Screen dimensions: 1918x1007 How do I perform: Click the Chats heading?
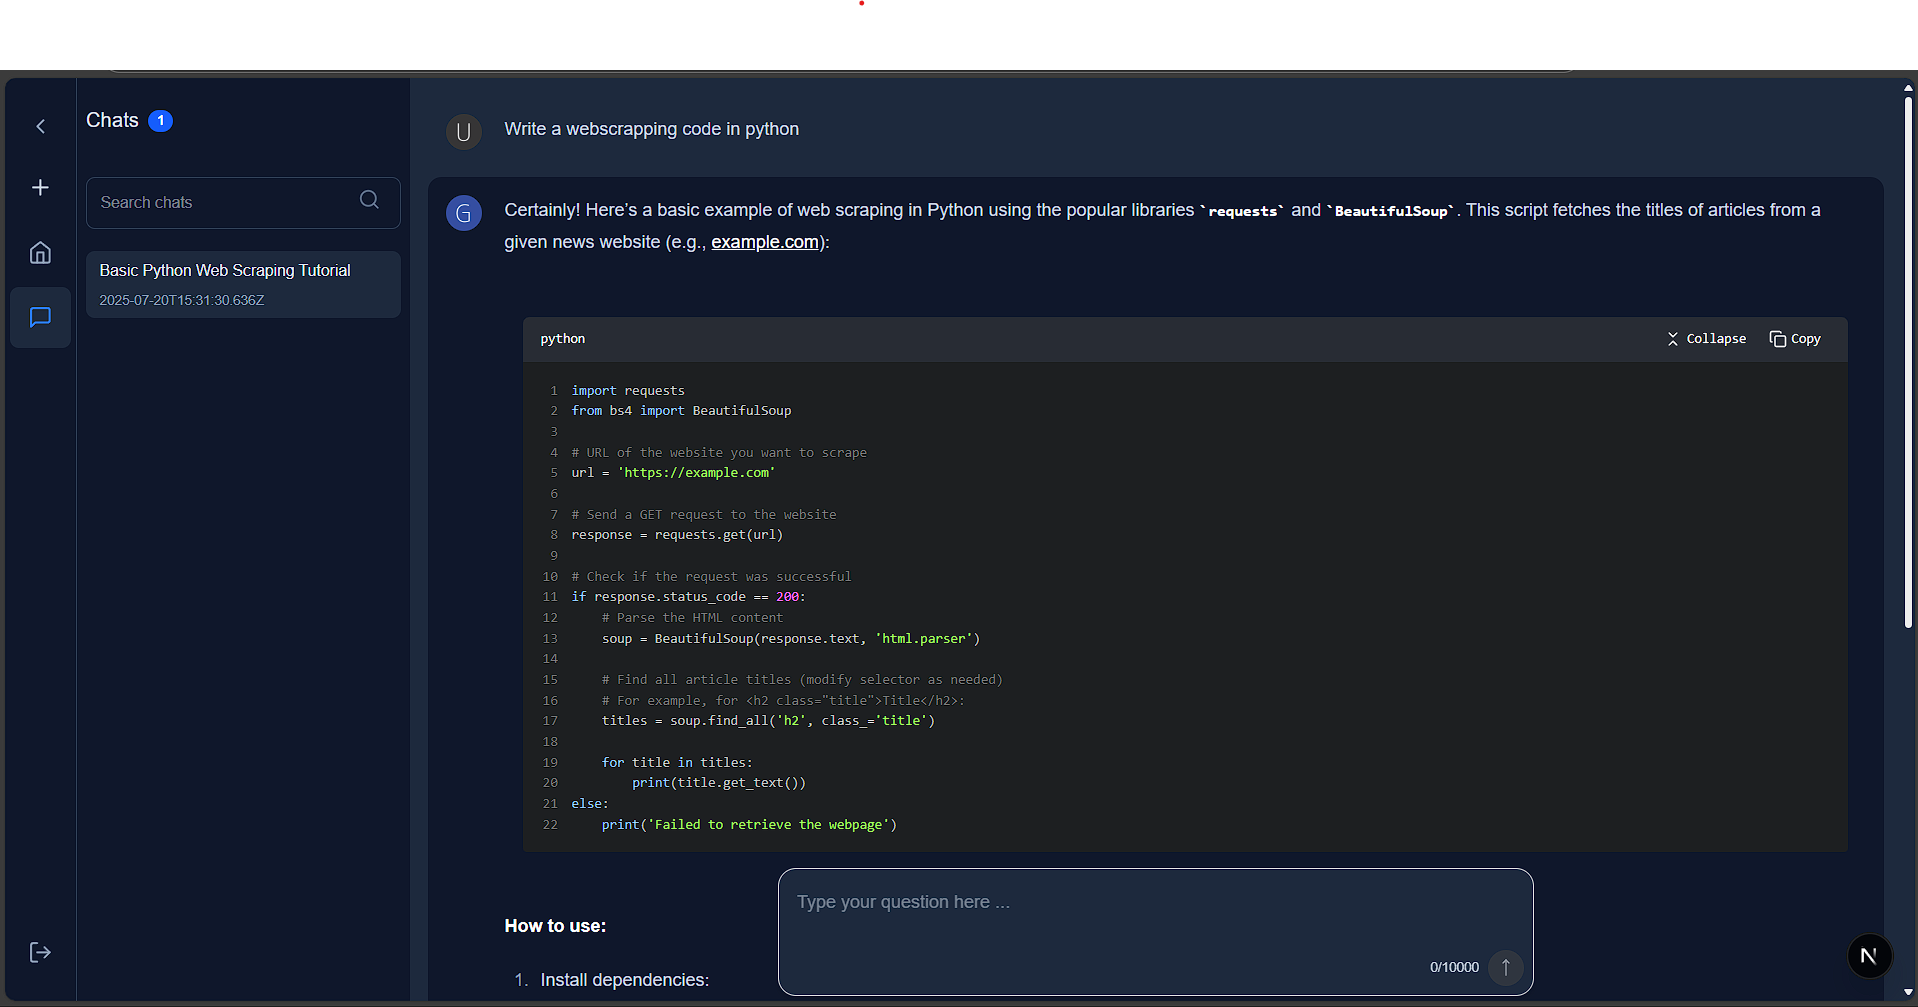click(x=112, y=120)
